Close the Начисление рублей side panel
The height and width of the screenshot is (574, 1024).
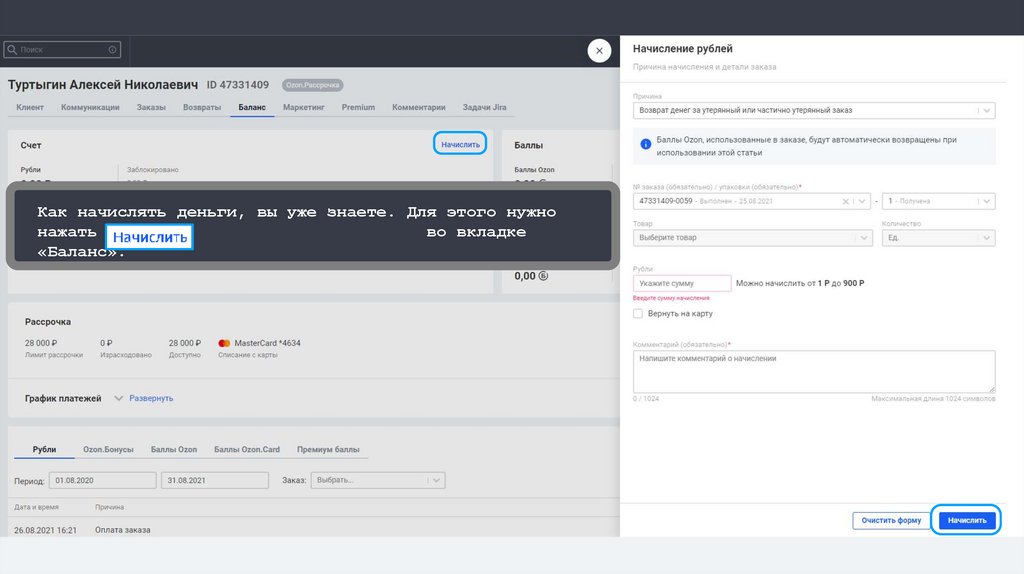pyautogui.click(x=599, y=51)
